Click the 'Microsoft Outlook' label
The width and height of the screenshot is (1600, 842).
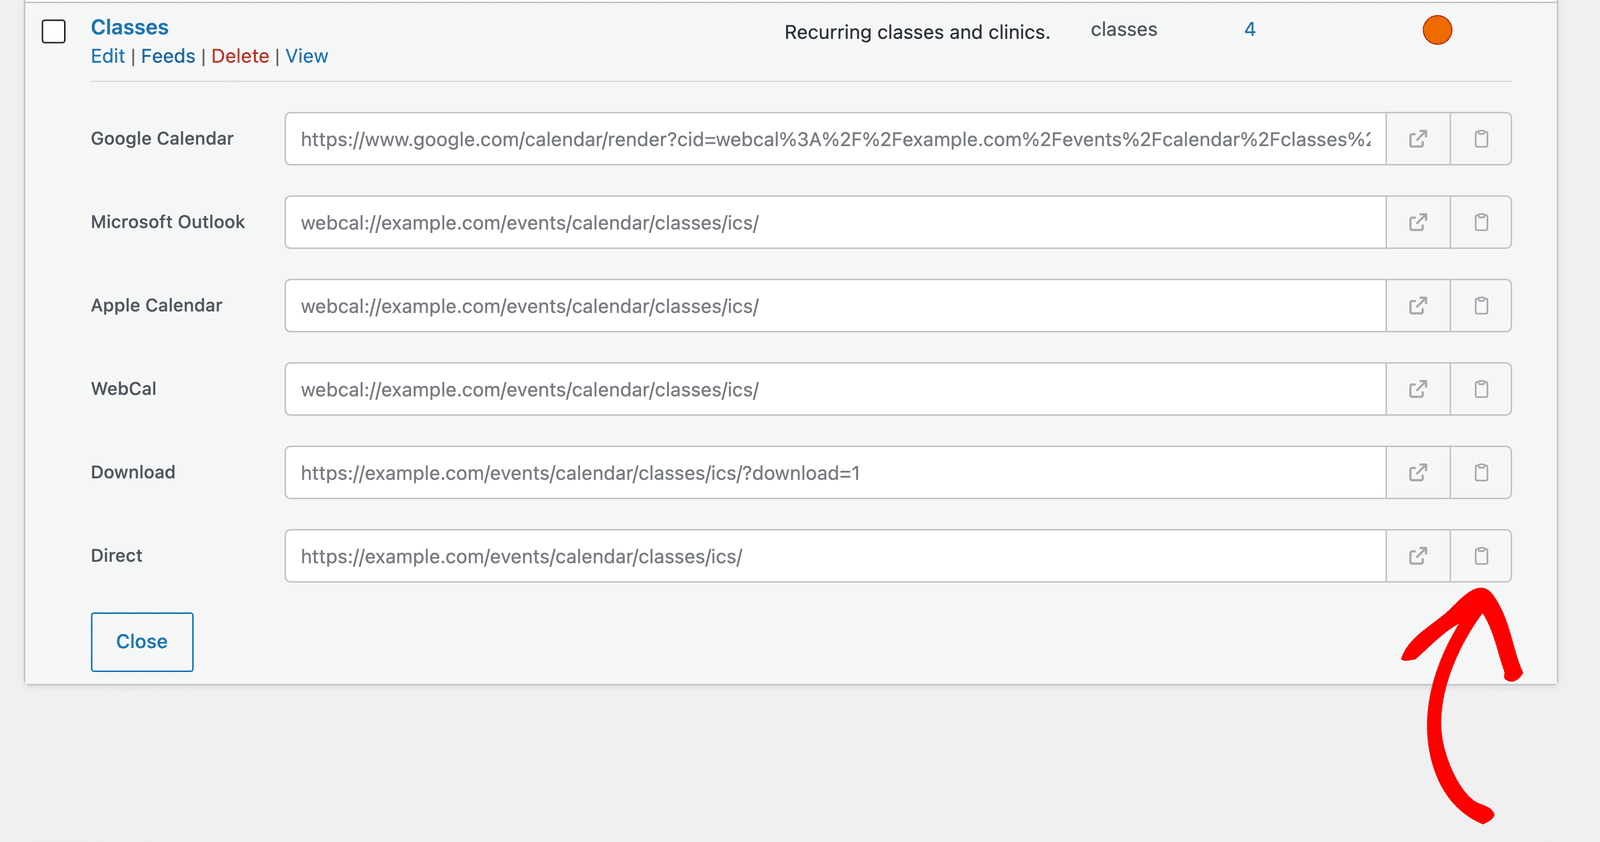click(x=168, y=222)
